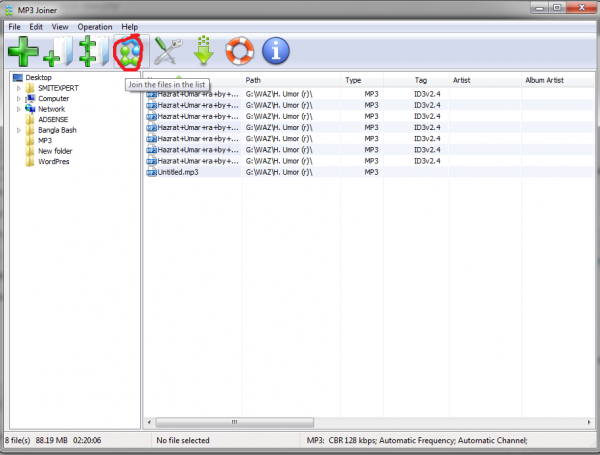This screenshot has width=600, height=455.
Task: Click the large green plus Add files icon
Action: pos(23,51)
